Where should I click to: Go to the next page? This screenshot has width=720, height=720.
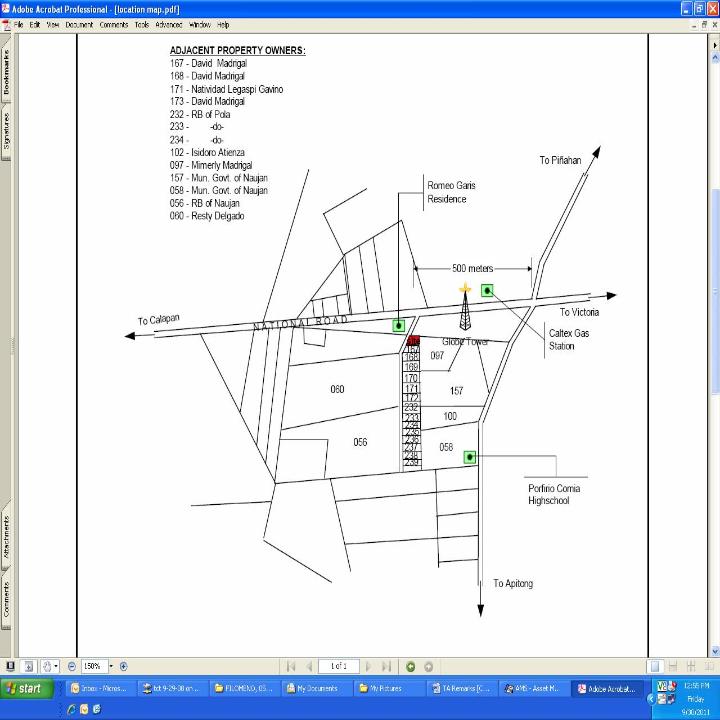click(368, 666)
